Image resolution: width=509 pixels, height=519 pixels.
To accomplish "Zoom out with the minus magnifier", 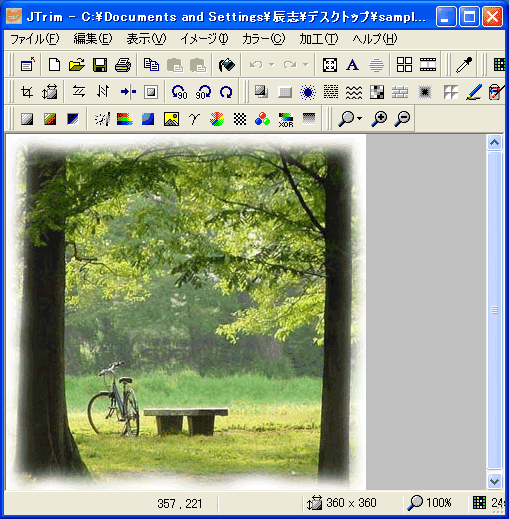I will [x=402, y=119].
